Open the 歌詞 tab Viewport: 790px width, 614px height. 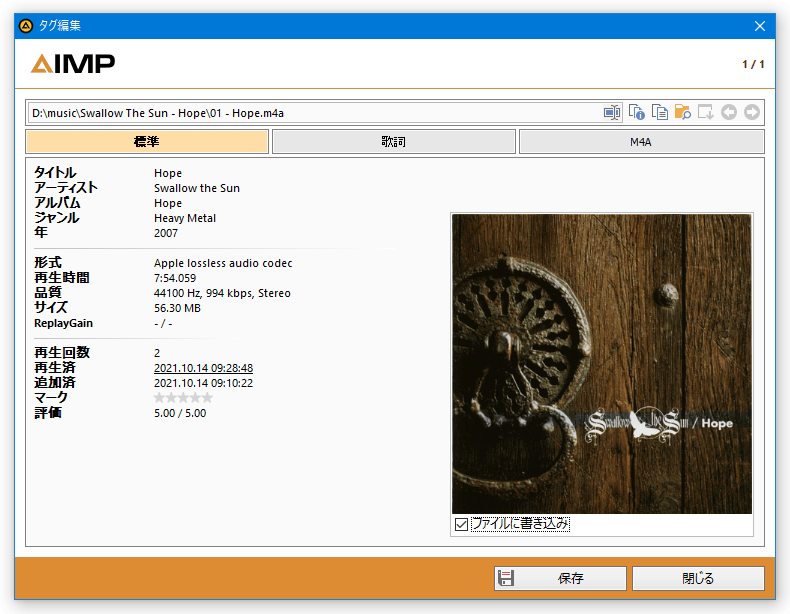pyautogui.click(x=393, y=142)
